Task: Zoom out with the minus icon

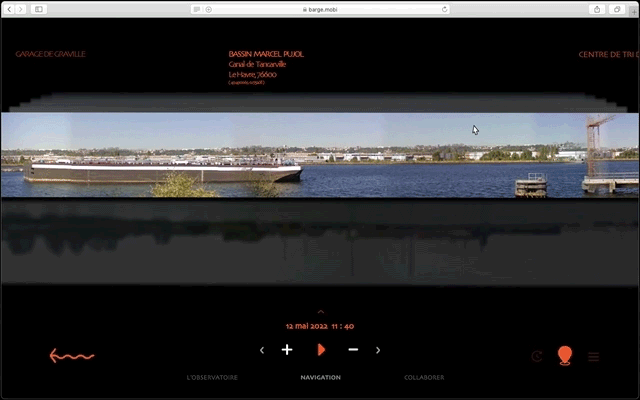Action: (353, 350)
